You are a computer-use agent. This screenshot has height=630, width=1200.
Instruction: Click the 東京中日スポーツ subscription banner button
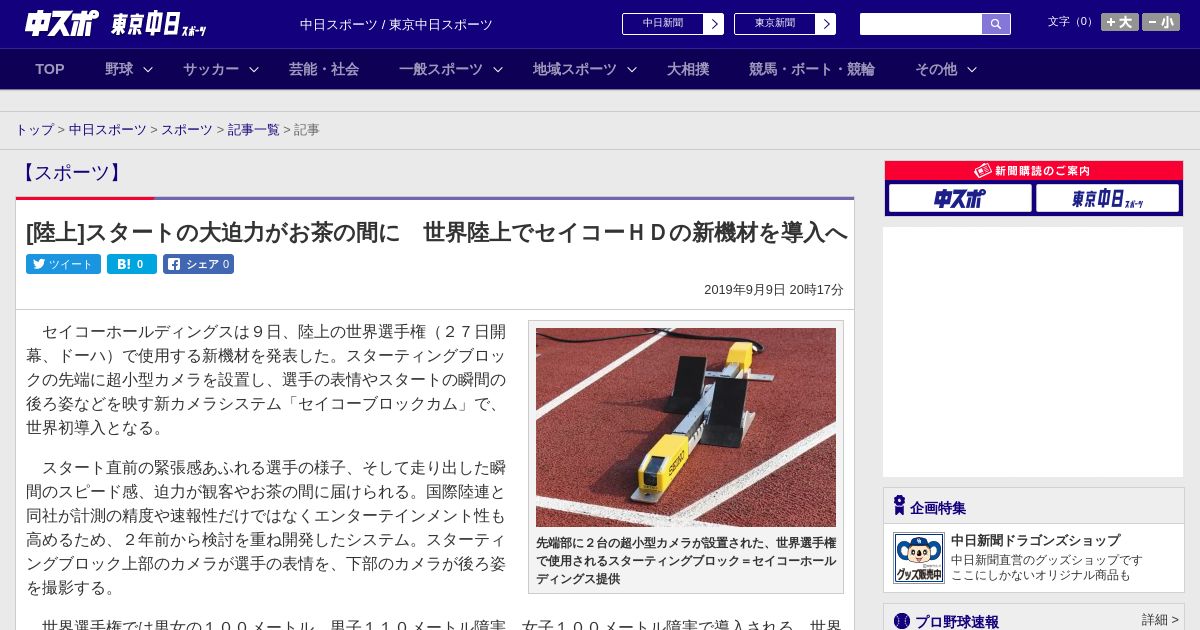(1107, 198)
